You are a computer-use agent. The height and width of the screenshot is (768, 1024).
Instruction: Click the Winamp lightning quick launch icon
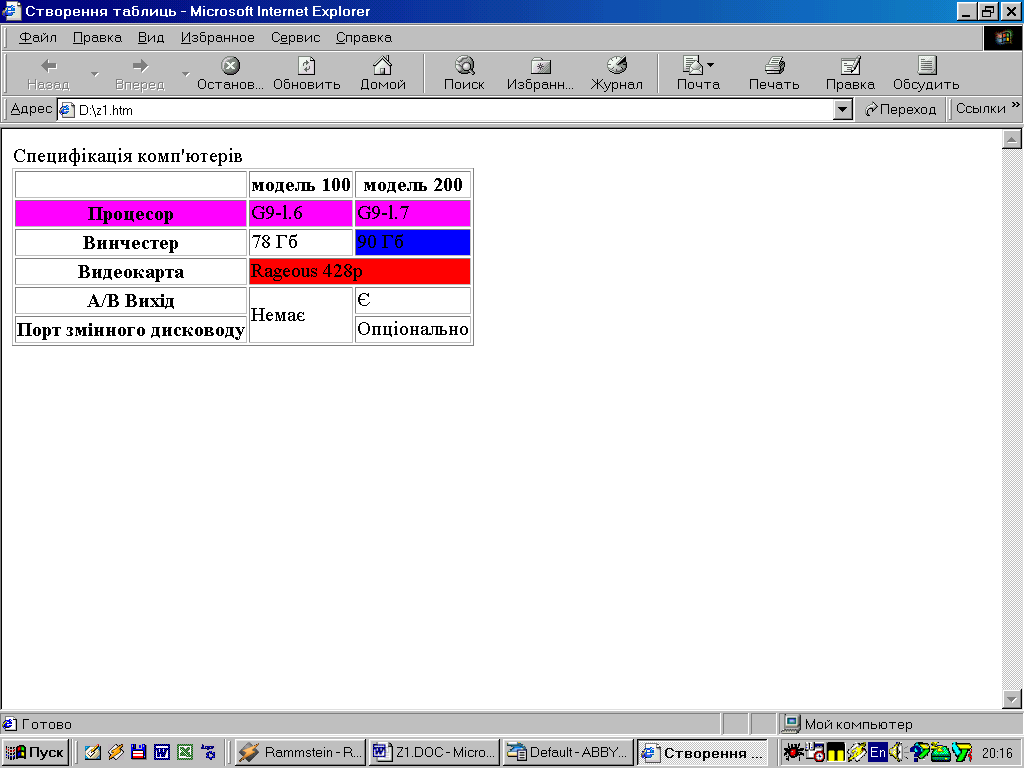coord(115,752)
